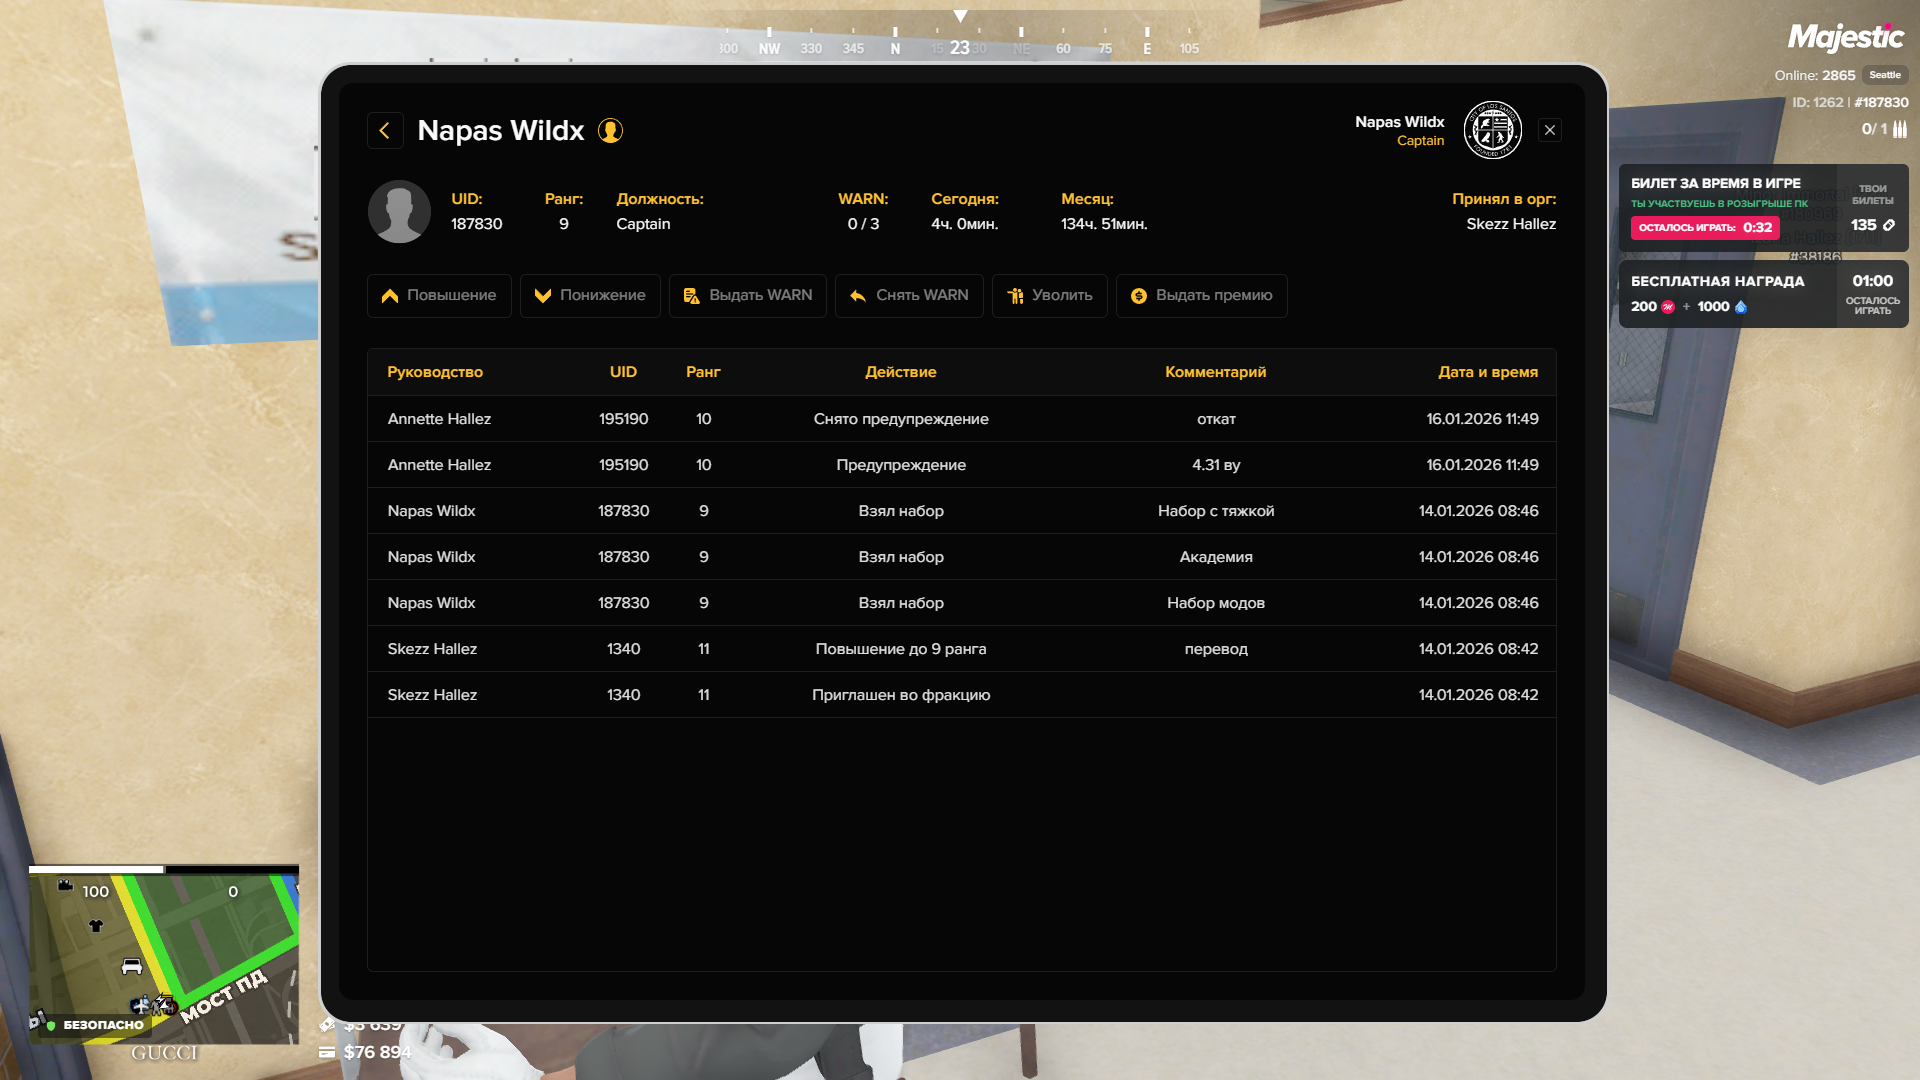Image resolution: width=1920 pixels, height=1080 pixels.
Task: Click the Руководство column header
Action: (435, 372)
